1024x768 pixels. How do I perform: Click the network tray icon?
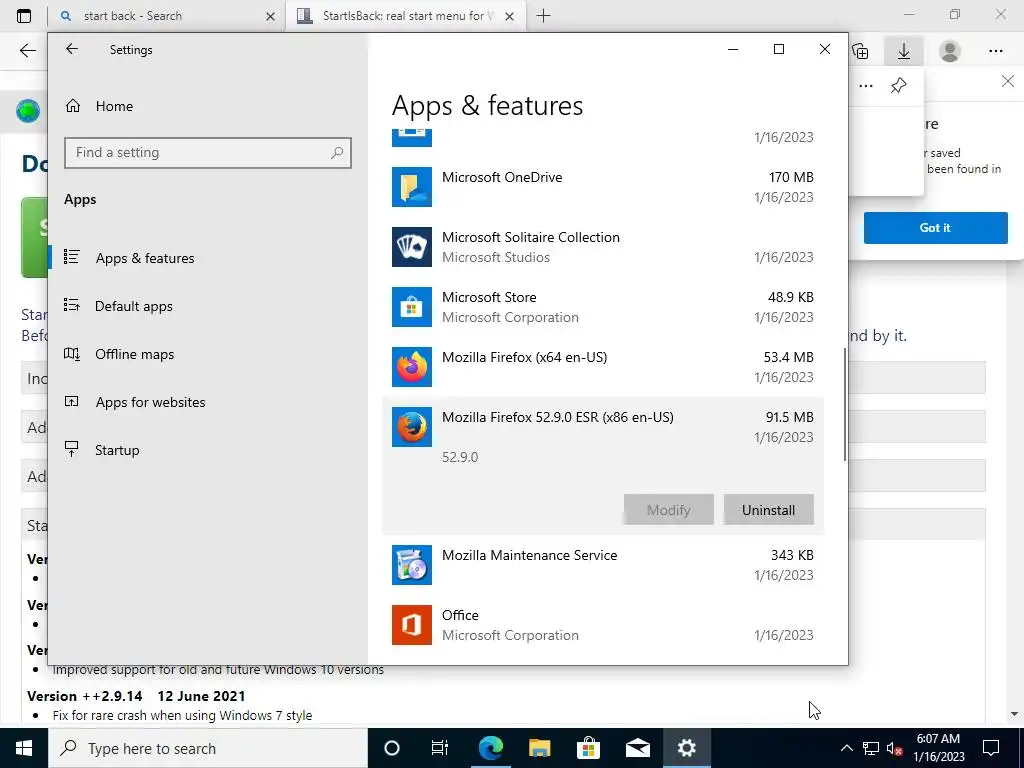coord(871,748)
